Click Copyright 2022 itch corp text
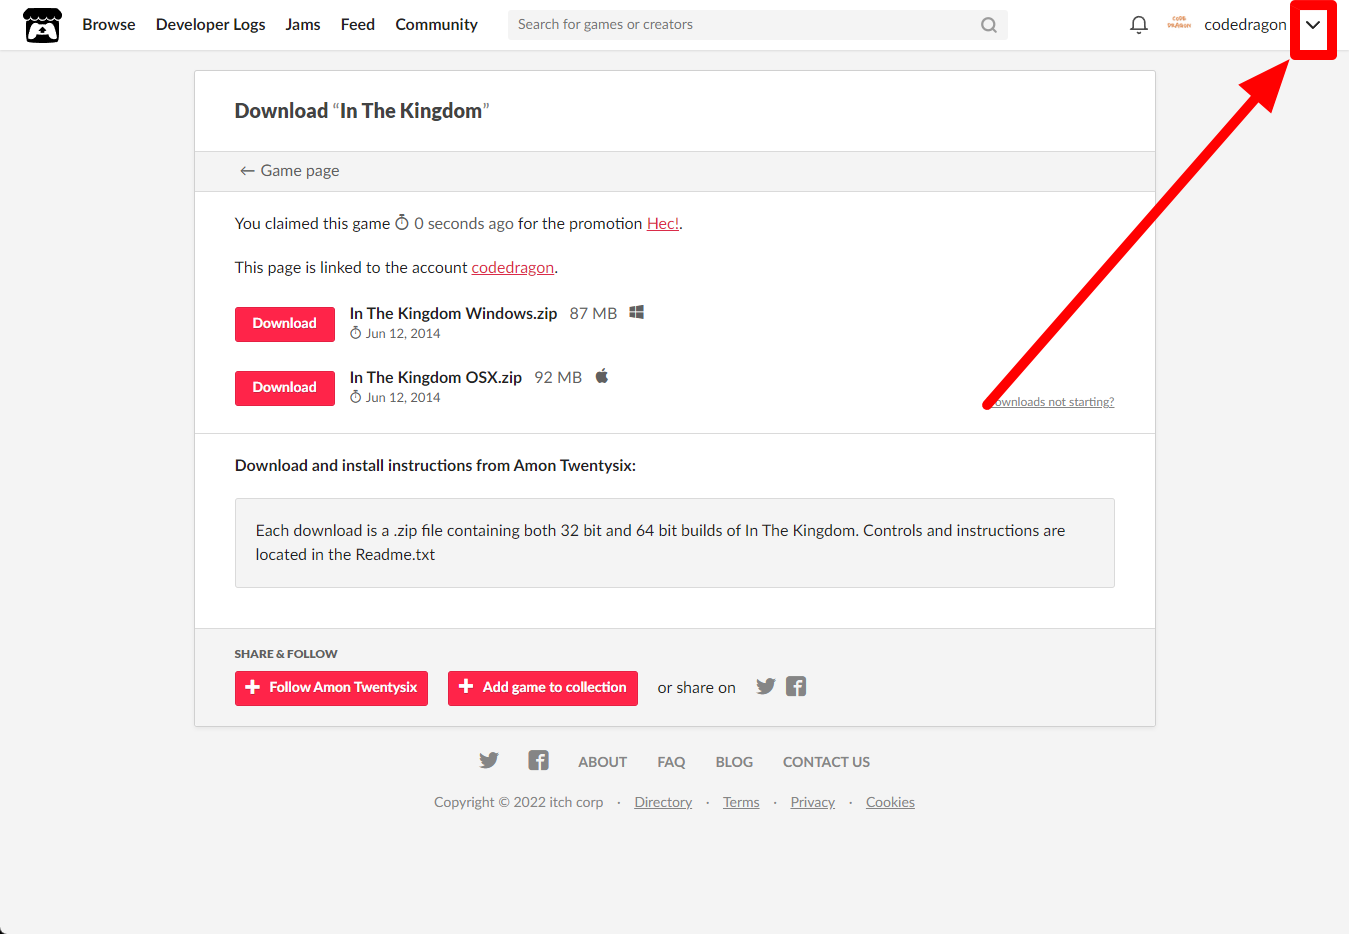 (518, 802)
